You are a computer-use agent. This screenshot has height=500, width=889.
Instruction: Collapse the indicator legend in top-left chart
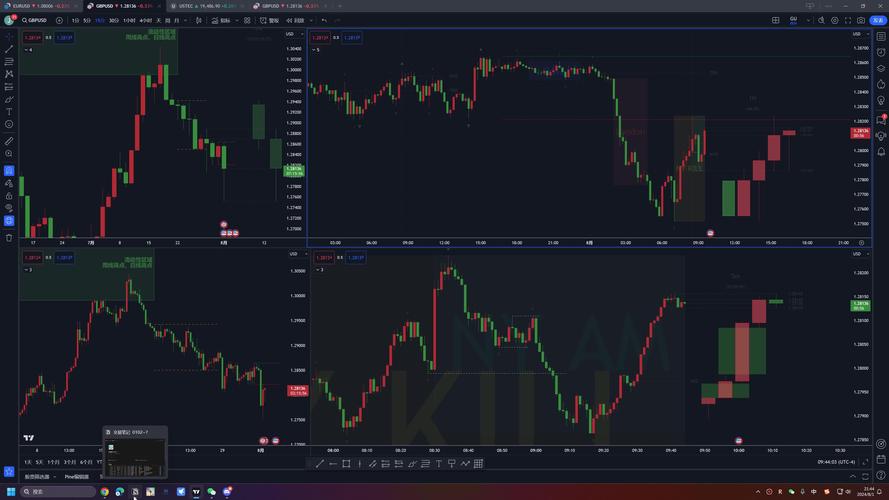click(x=28, y=50)
